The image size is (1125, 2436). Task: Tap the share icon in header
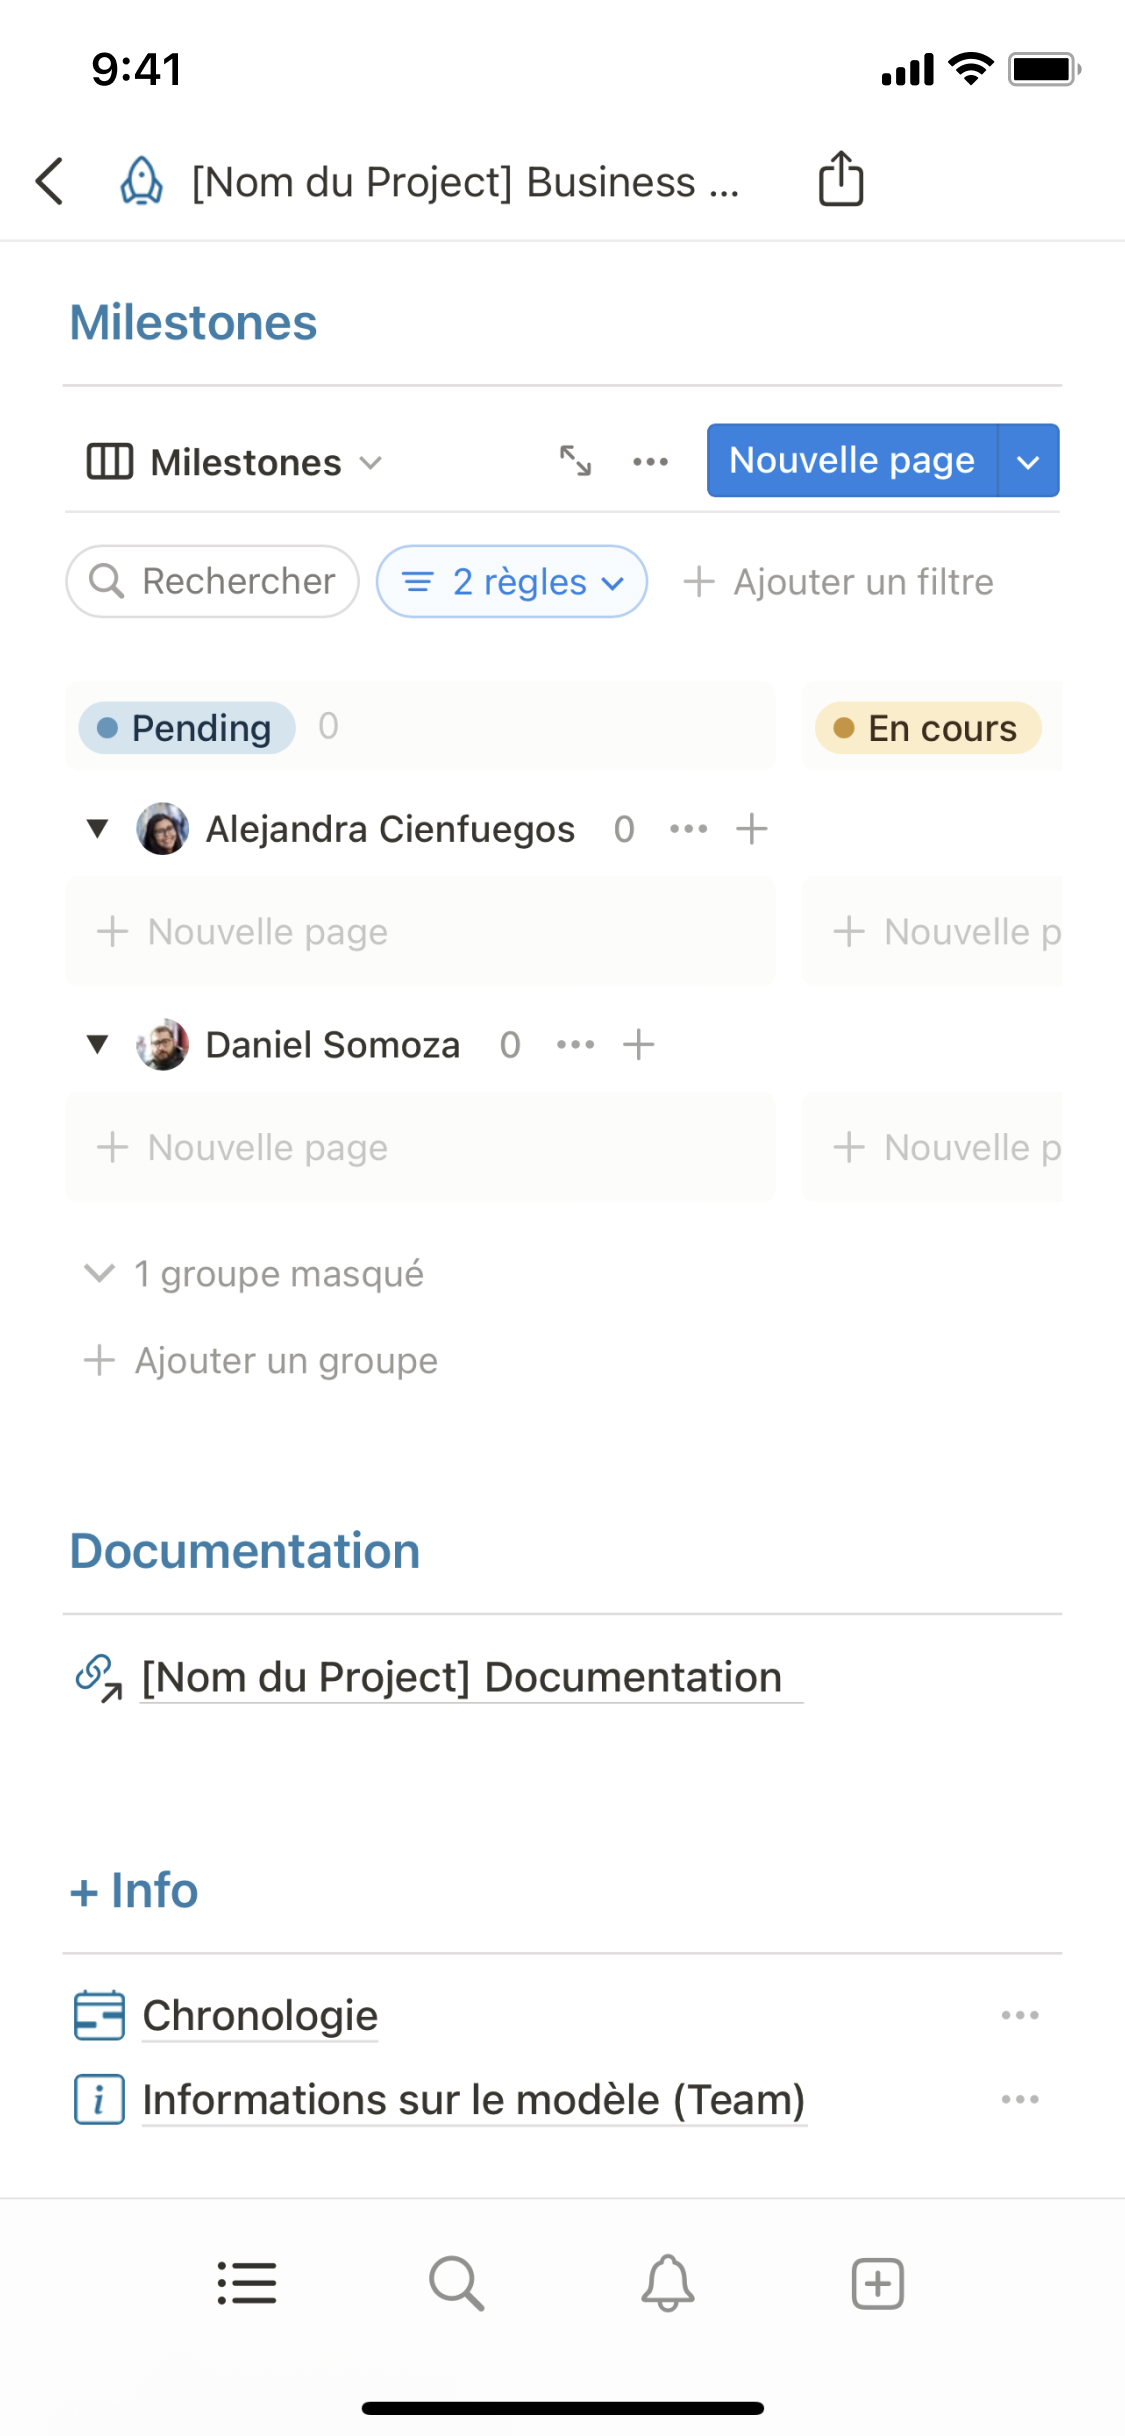[x=840, y=180]
